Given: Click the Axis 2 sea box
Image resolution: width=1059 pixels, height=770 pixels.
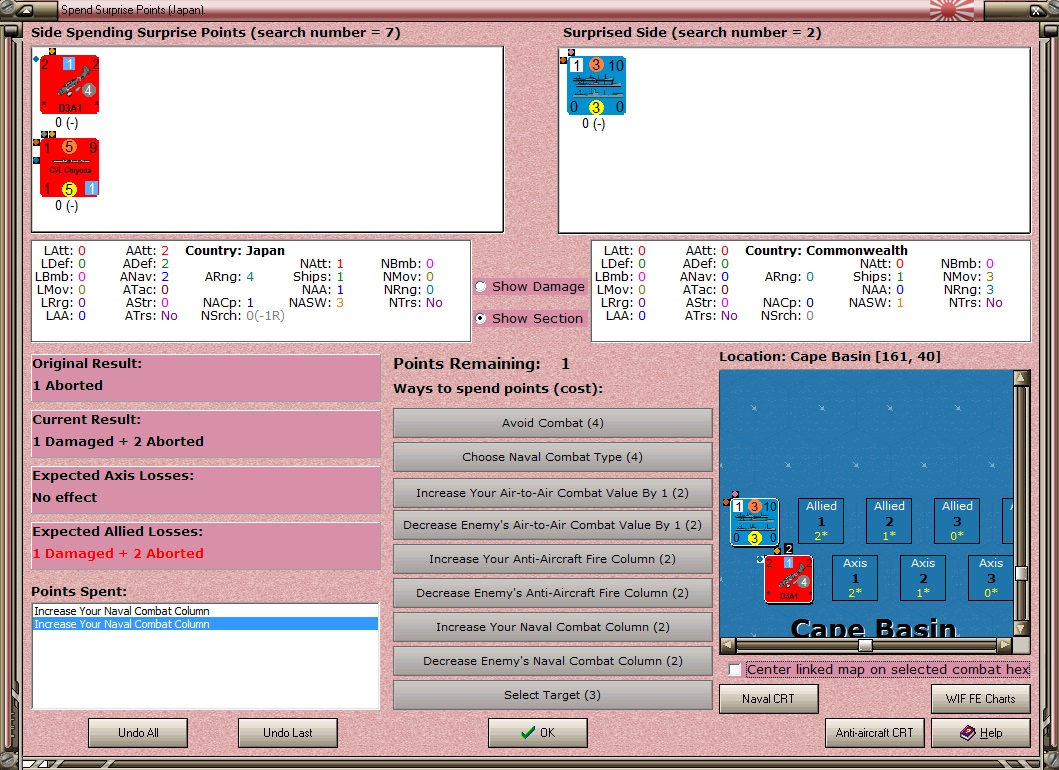Looking at the screenshot, I should (x=923, y=578).
